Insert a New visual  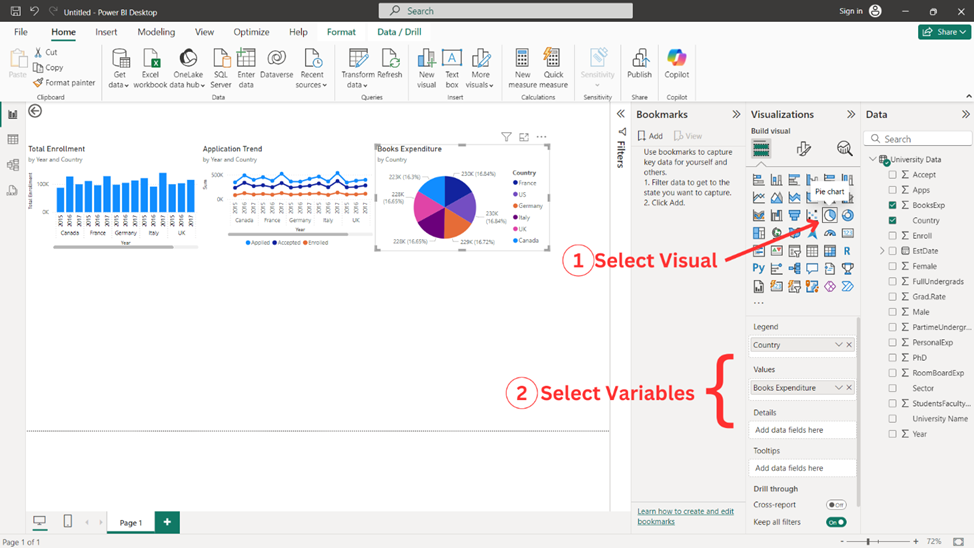(427, 68)
